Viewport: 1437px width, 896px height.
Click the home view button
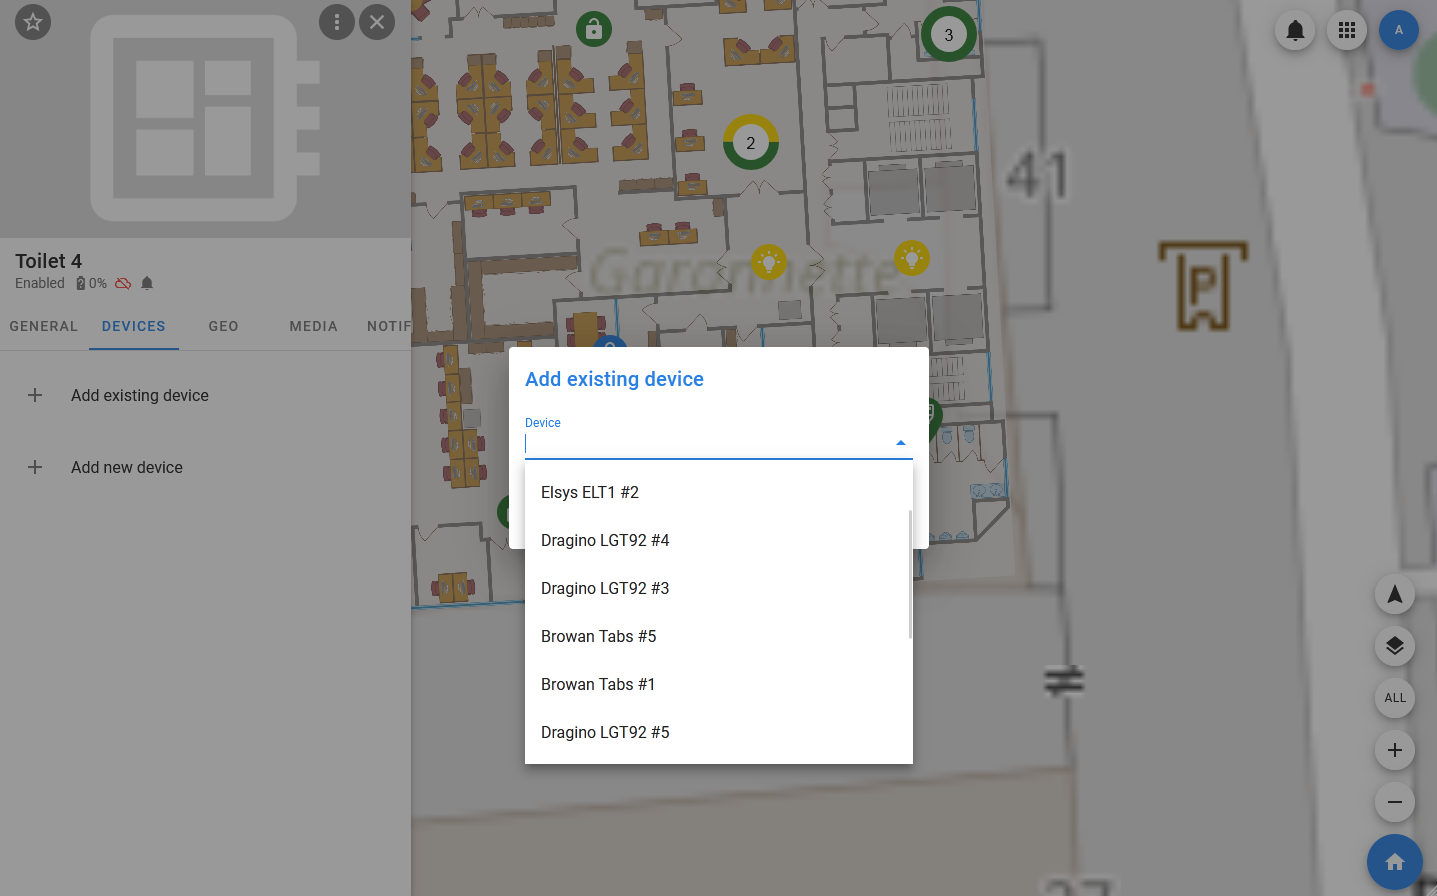(x=1394, y=862)
